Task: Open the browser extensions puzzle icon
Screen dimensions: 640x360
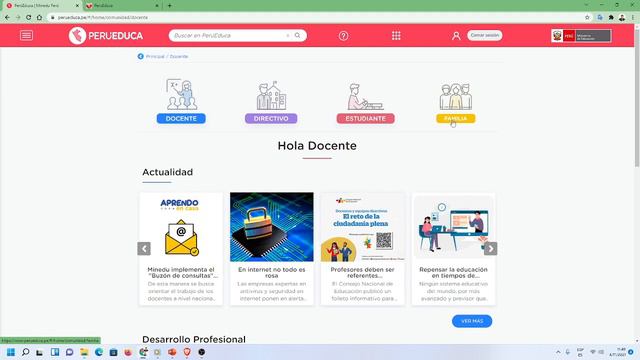Action: [611, 17]
